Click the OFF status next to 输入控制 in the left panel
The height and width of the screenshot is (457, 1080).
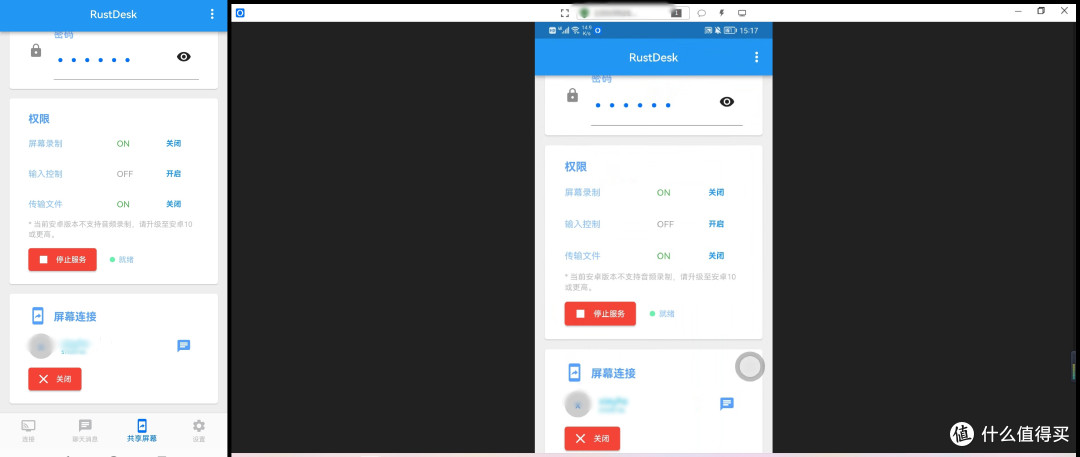click(125, 174)
